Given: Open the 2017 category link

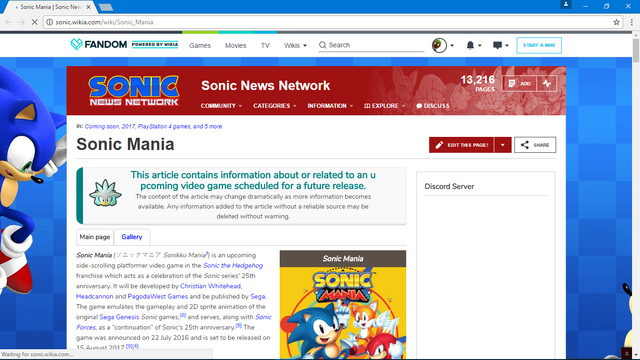Looking at the screenshot, I should click(x=128, y=127).
